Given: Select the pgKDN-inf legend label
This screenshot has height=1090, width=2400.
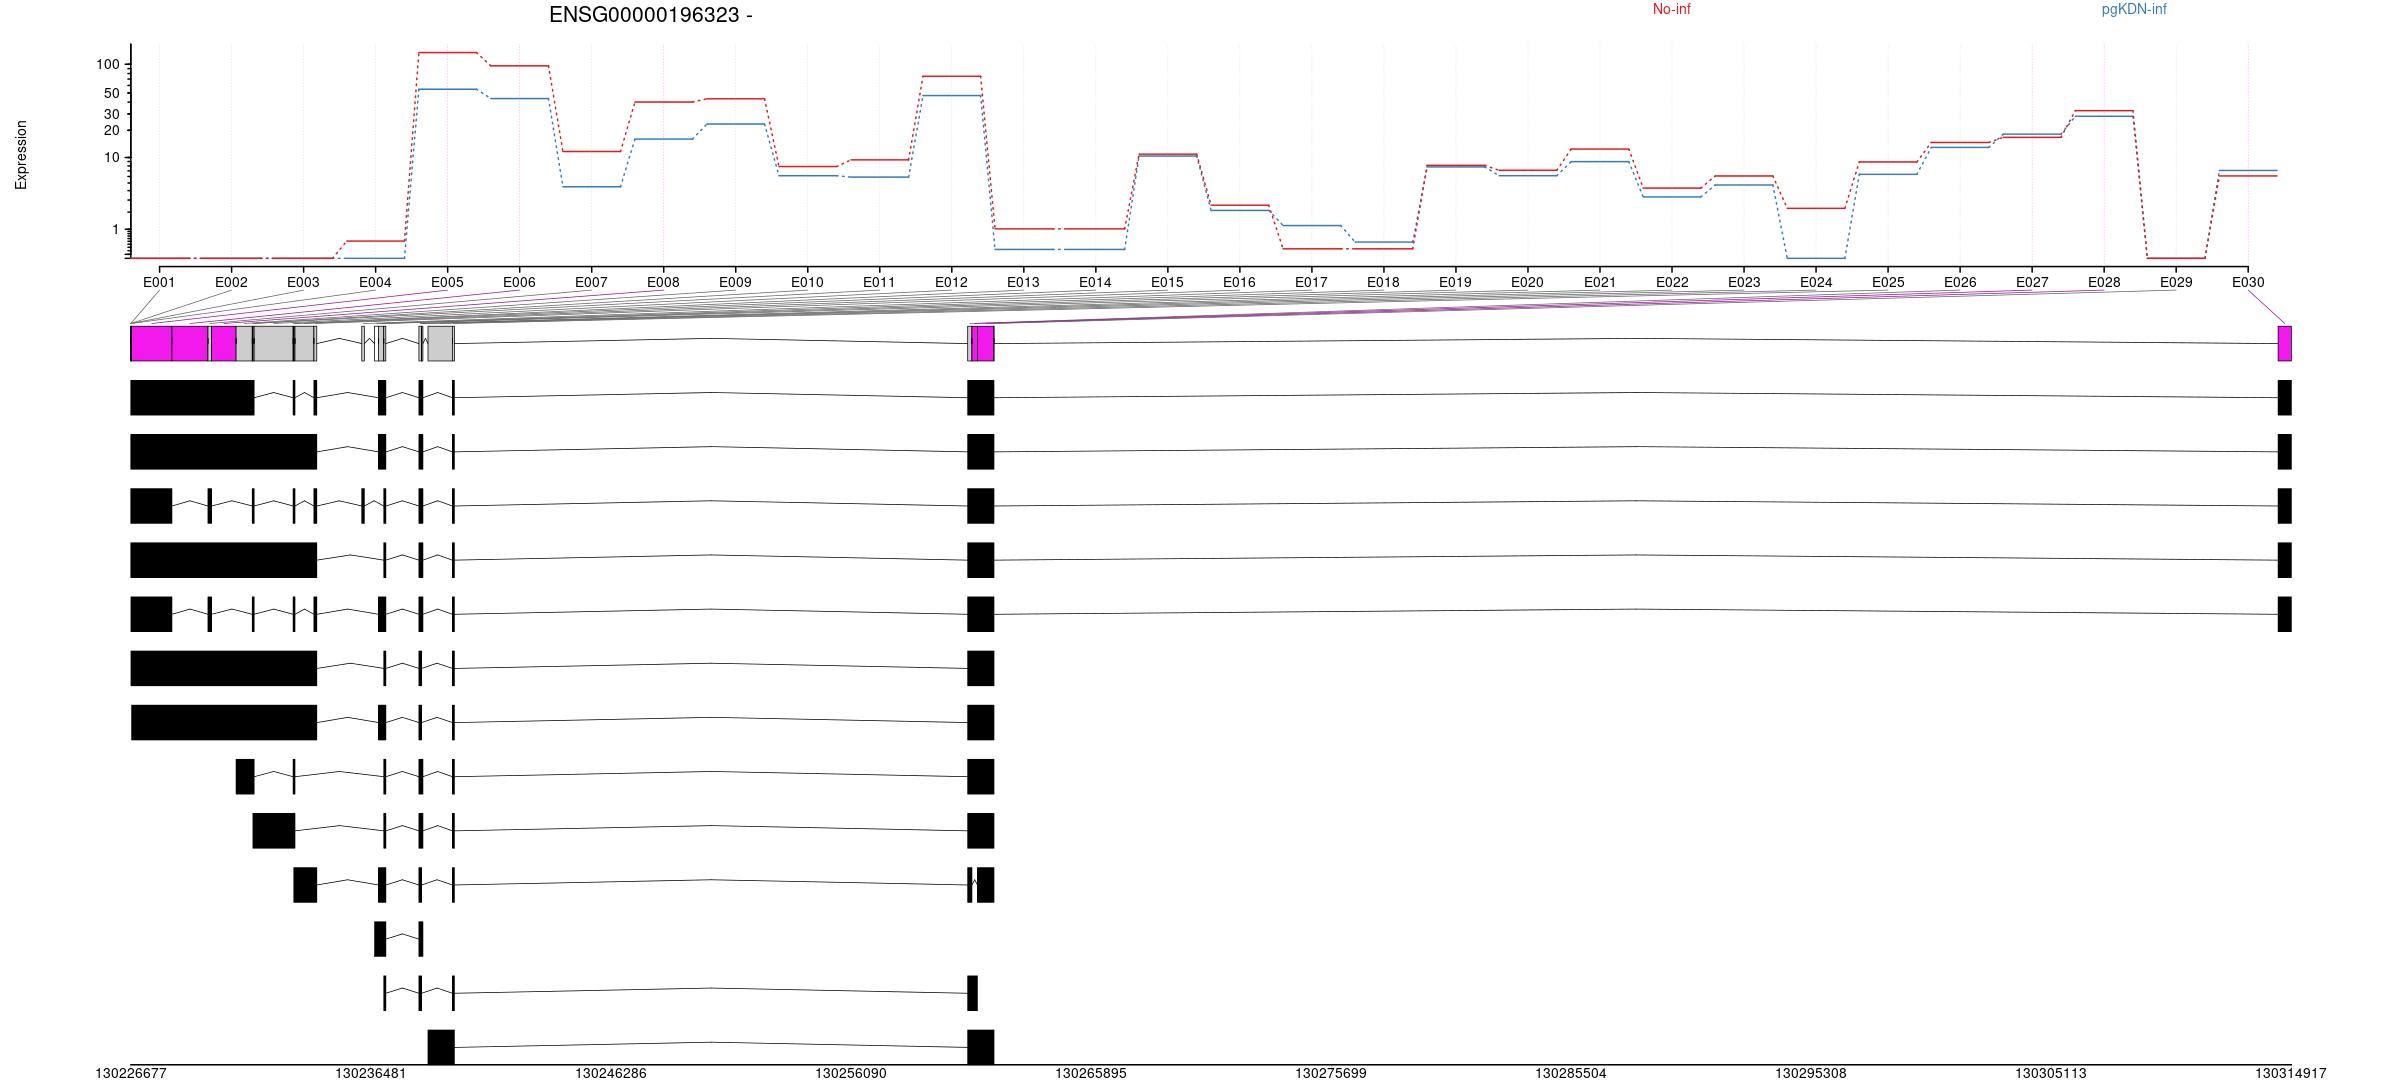Looking at the screenshot, I should [x=2134, y=9].
